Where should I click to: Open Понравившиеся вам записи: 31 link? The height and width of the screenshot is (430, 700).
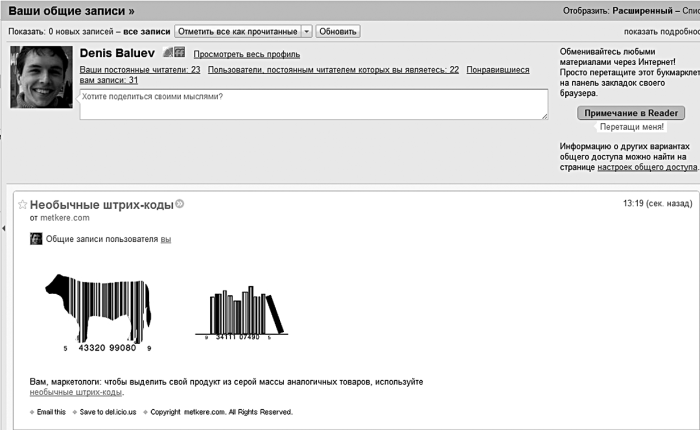(498, 70)
